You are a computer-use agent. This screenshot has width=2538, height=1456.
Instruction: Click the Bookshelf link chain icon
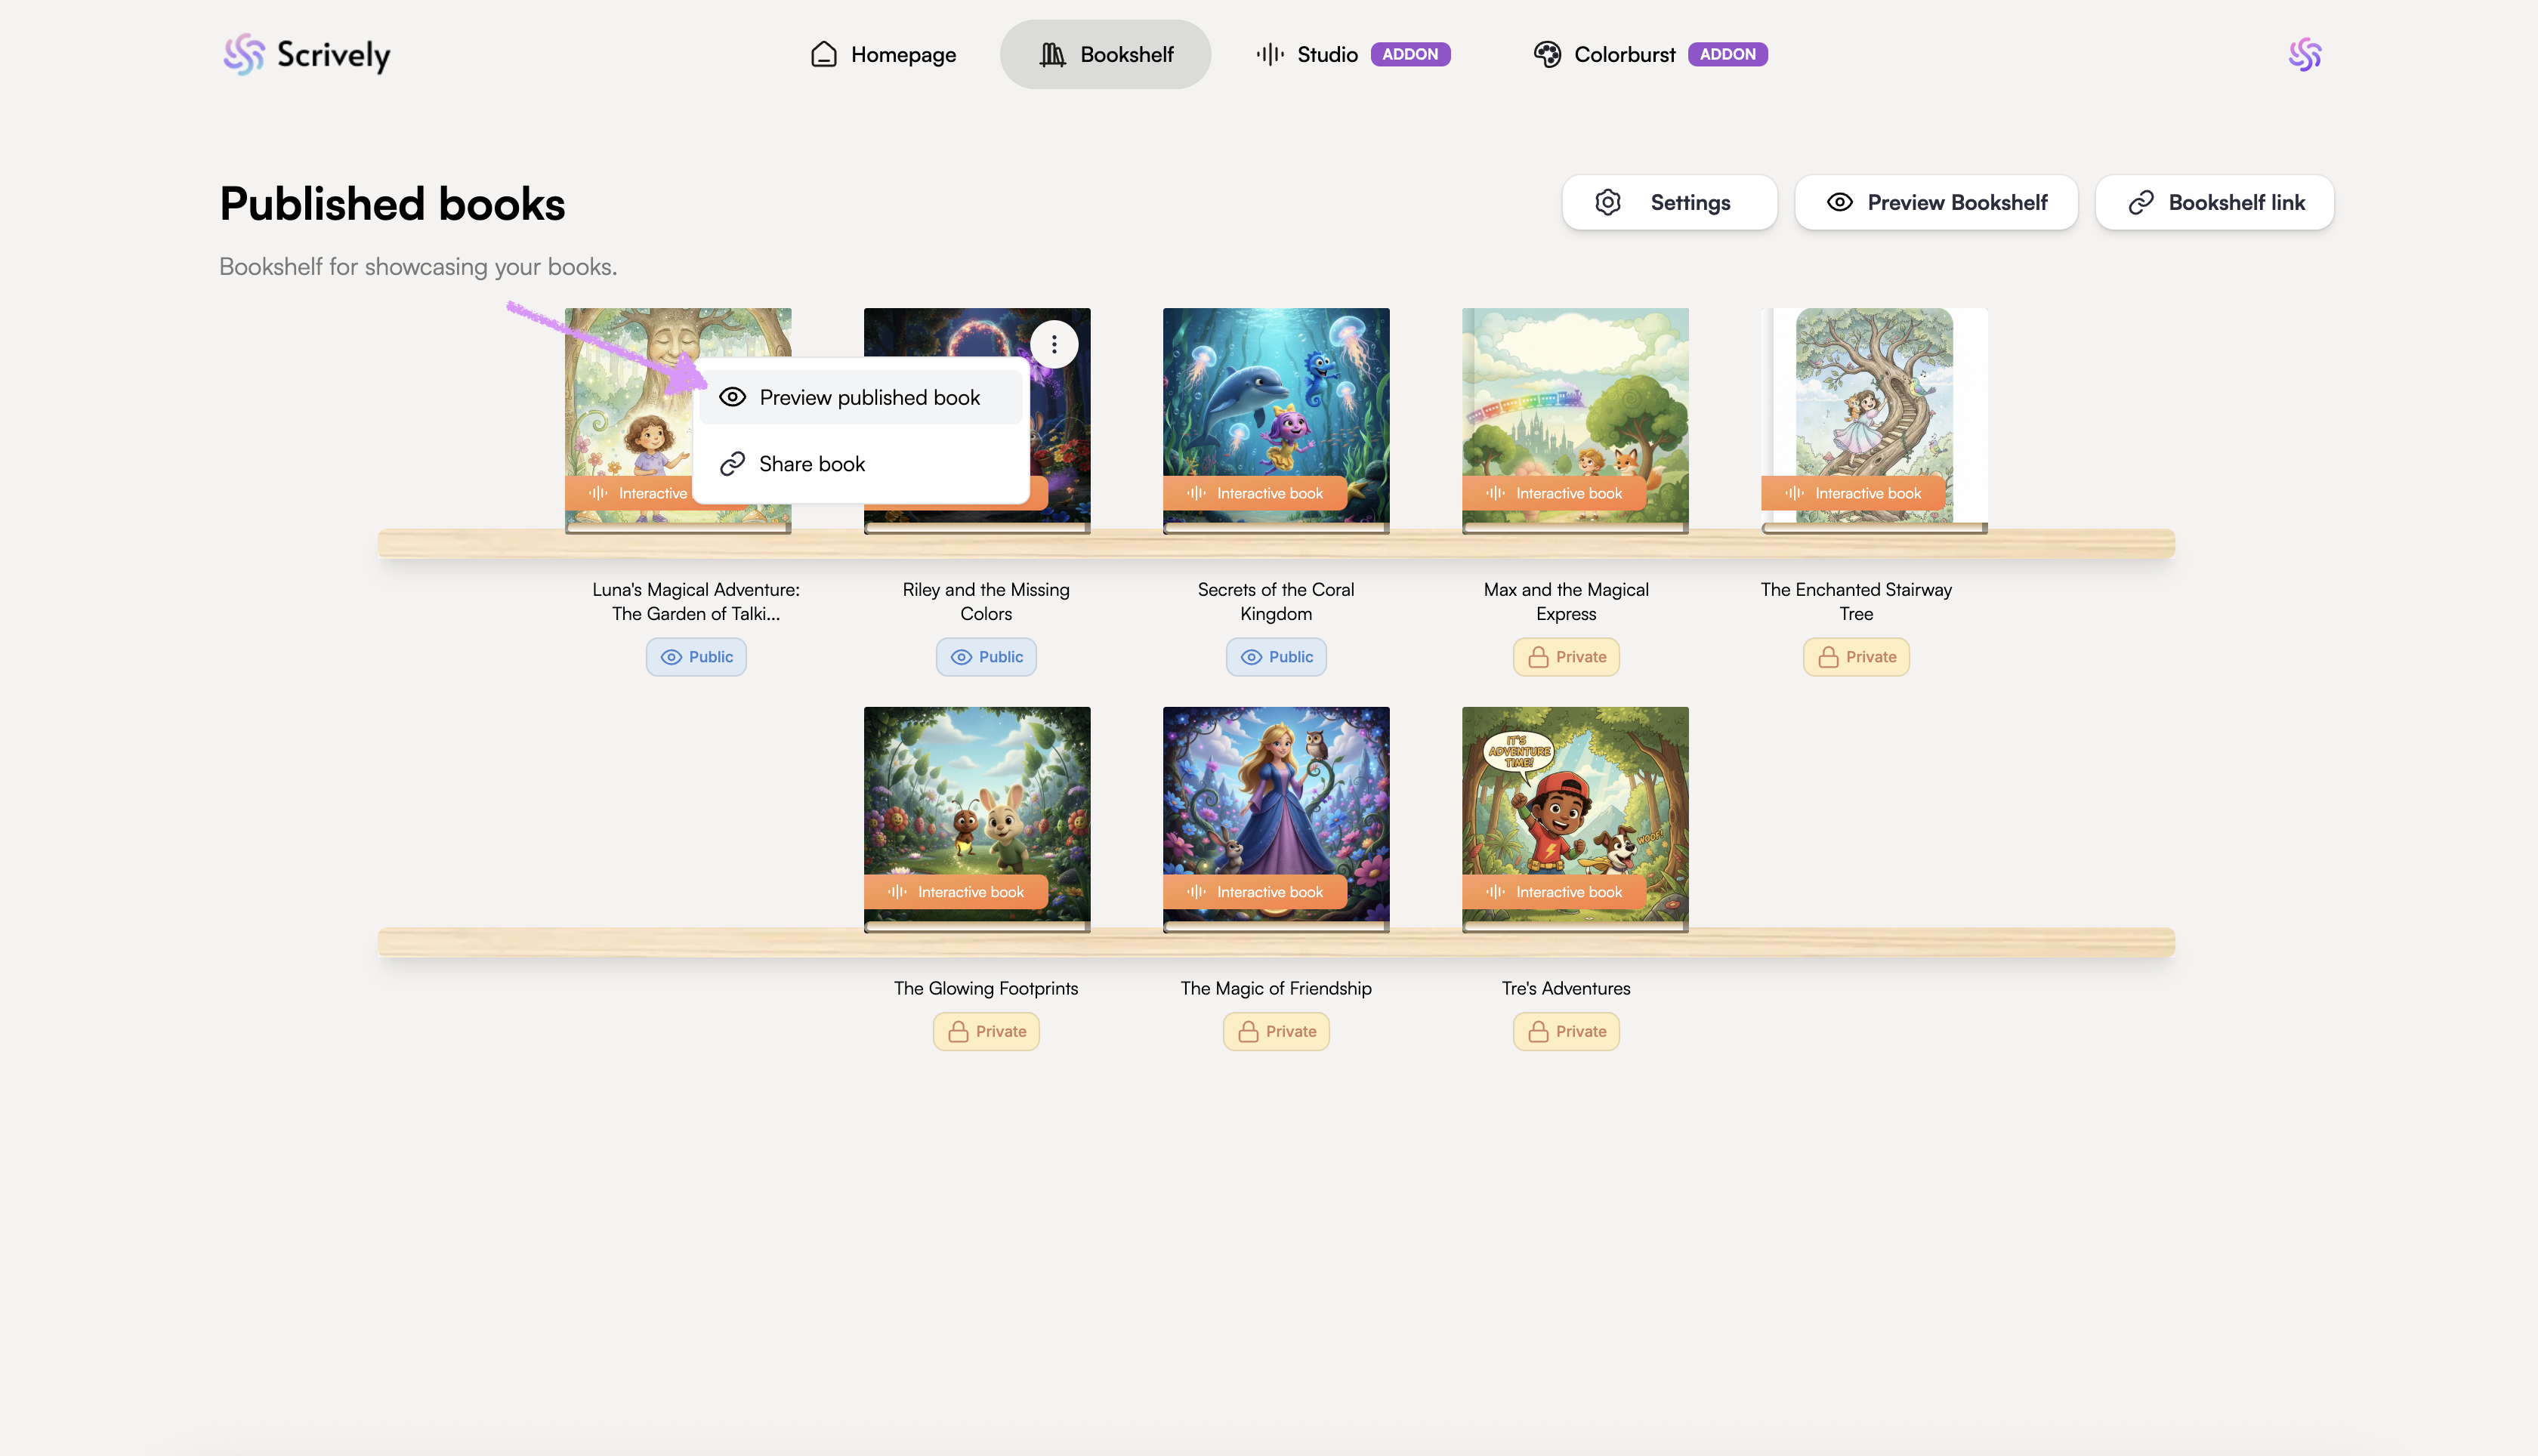pyautogui.click(x=2141, y=202)
